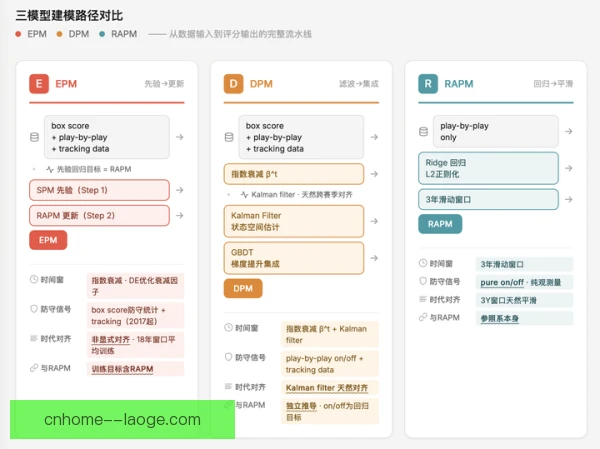This screenshot has width=600, height=449.
Task: Click the 3Y窗口天然平滑 value
Action: [524, 300]
